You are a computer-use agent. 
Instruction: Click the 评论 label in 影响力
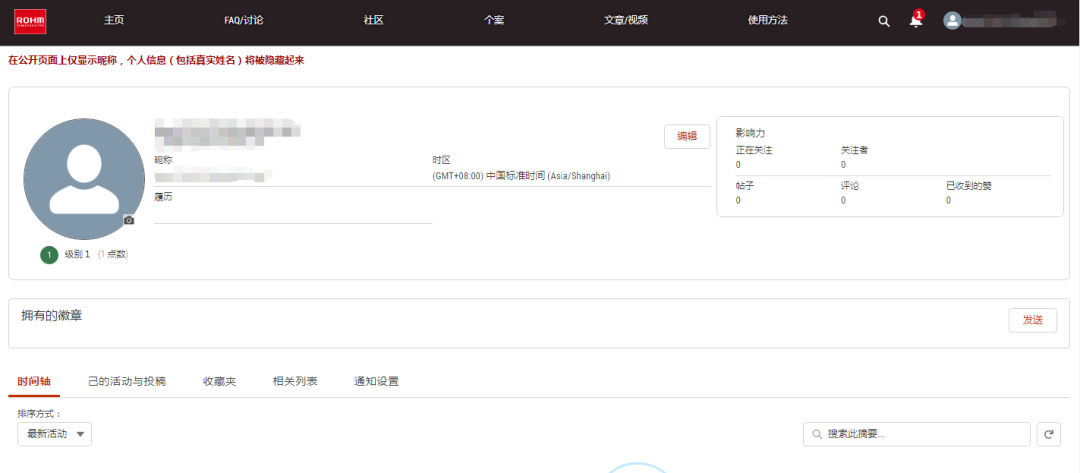tap(849, 186)
